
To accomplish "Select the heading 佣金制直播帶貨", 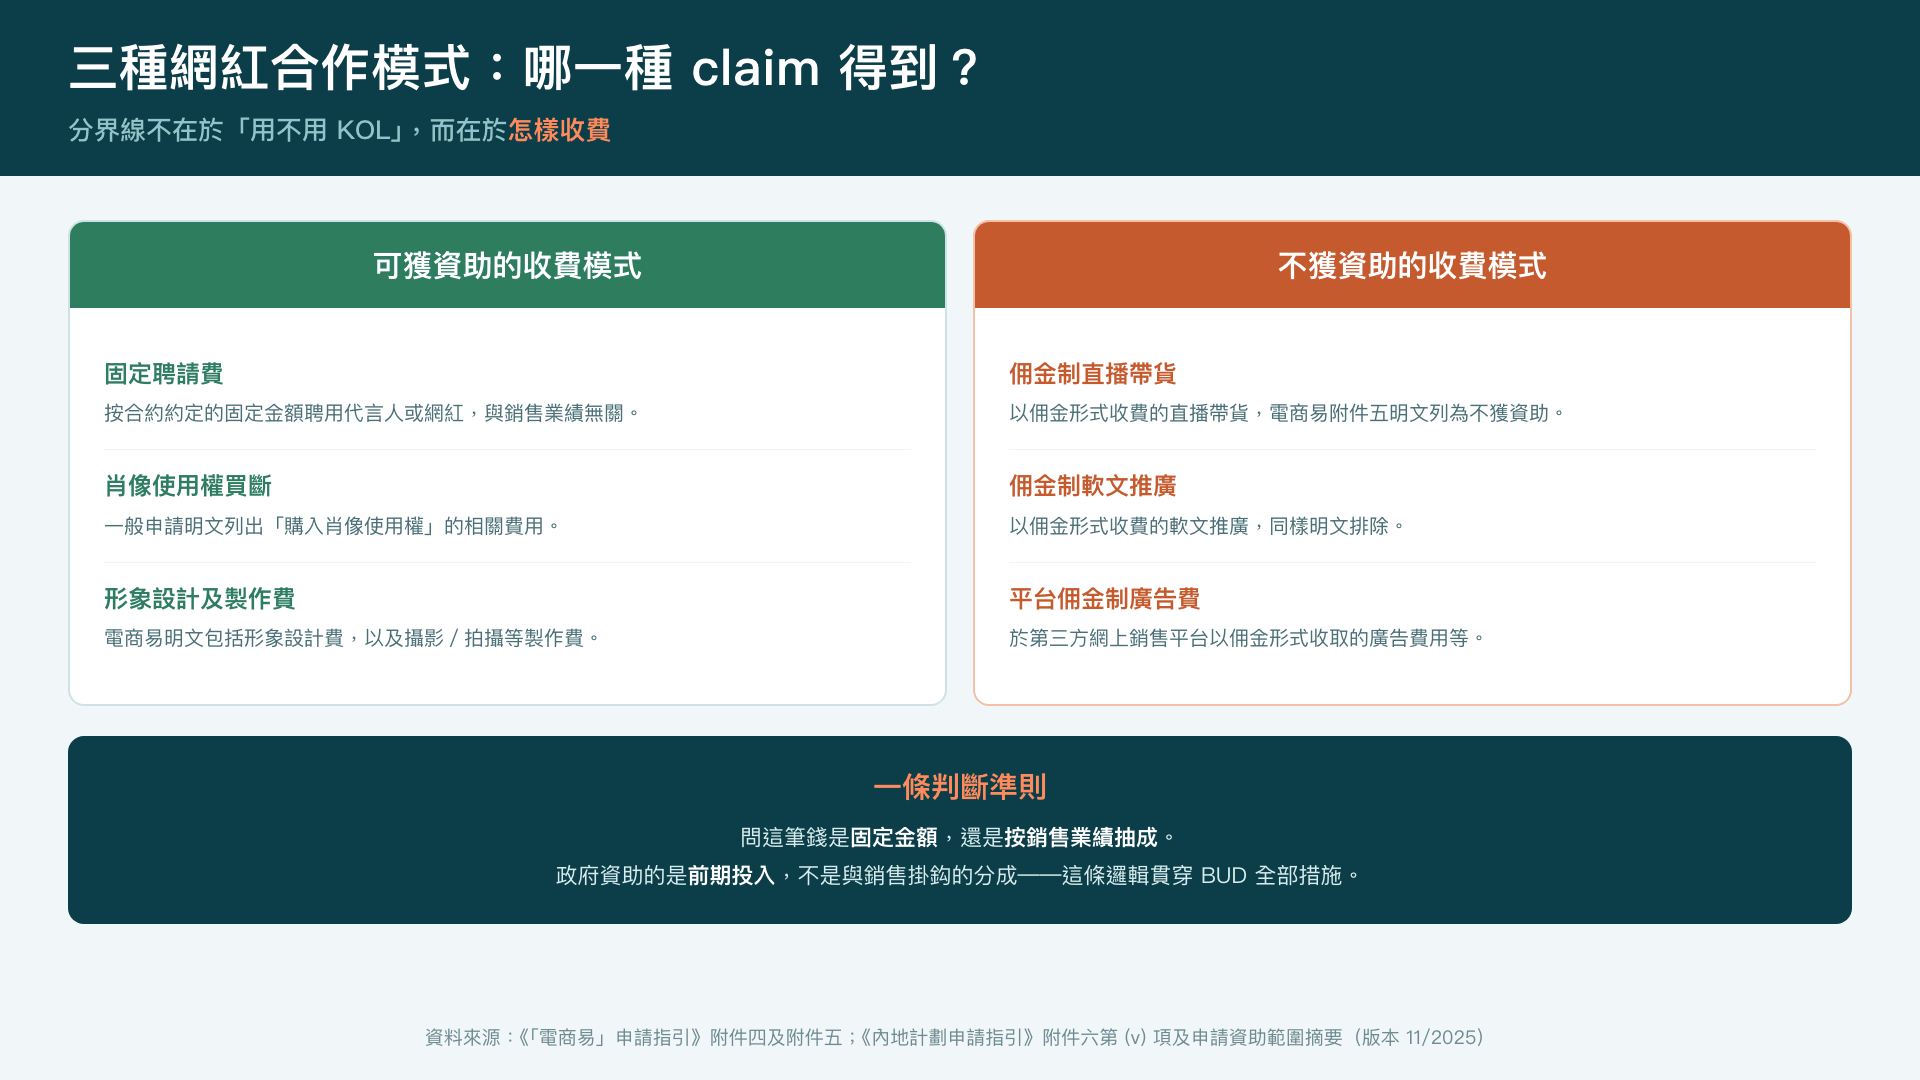I will click(1092, 374).
